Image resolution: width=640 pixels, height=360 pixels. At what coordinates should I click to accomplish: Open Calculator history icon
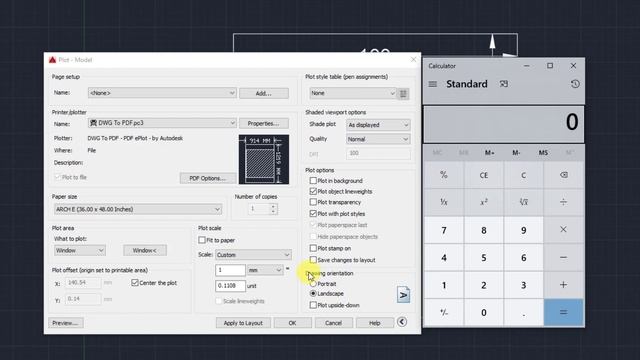(x=575, y=84)
